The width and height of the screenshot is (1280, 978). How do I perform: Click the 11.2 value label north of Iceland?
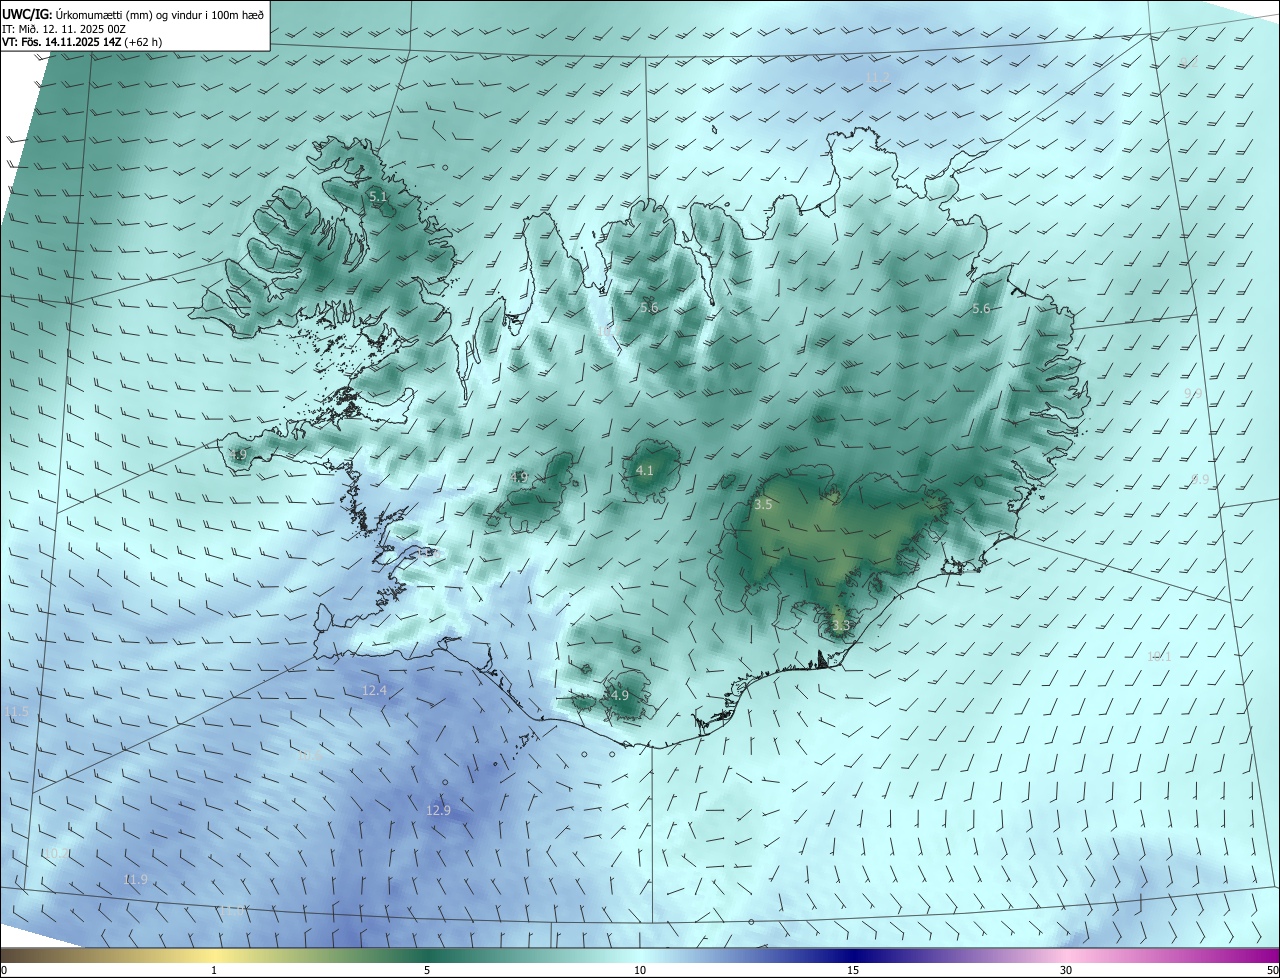point(877,77)
